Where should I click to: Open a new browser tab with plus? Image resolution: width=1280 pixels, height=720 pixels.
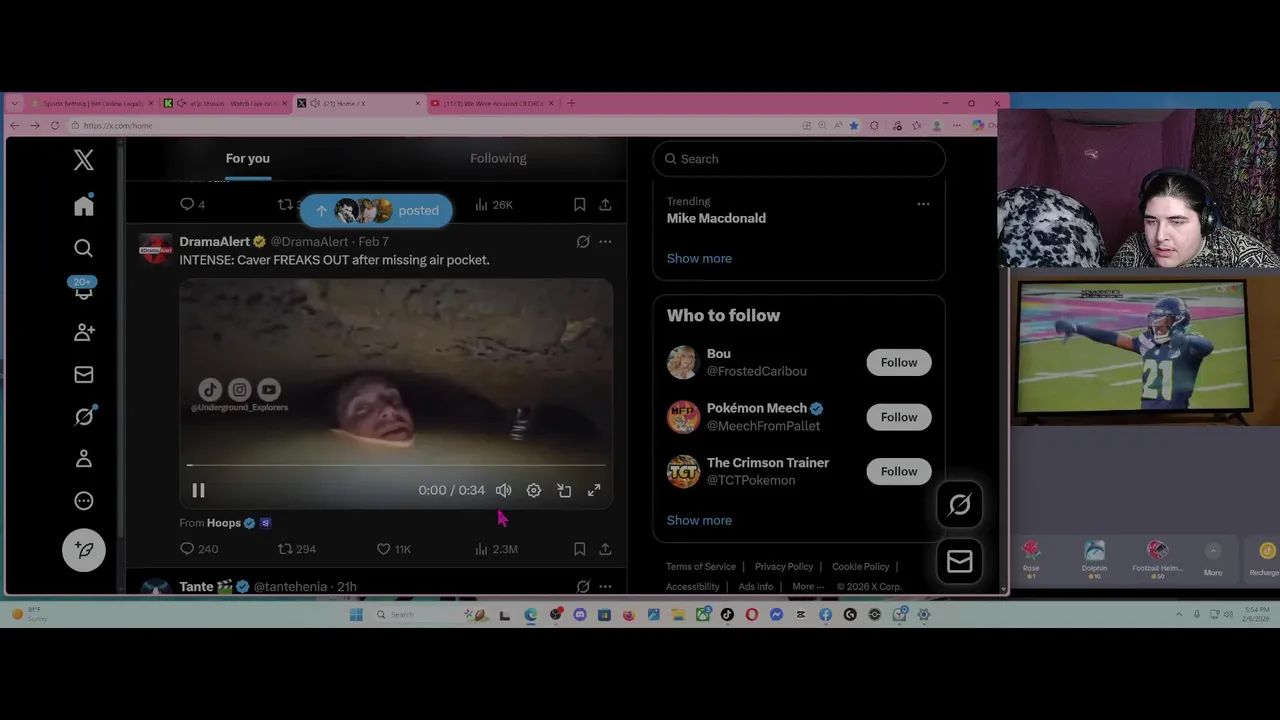tap(571, 103)
